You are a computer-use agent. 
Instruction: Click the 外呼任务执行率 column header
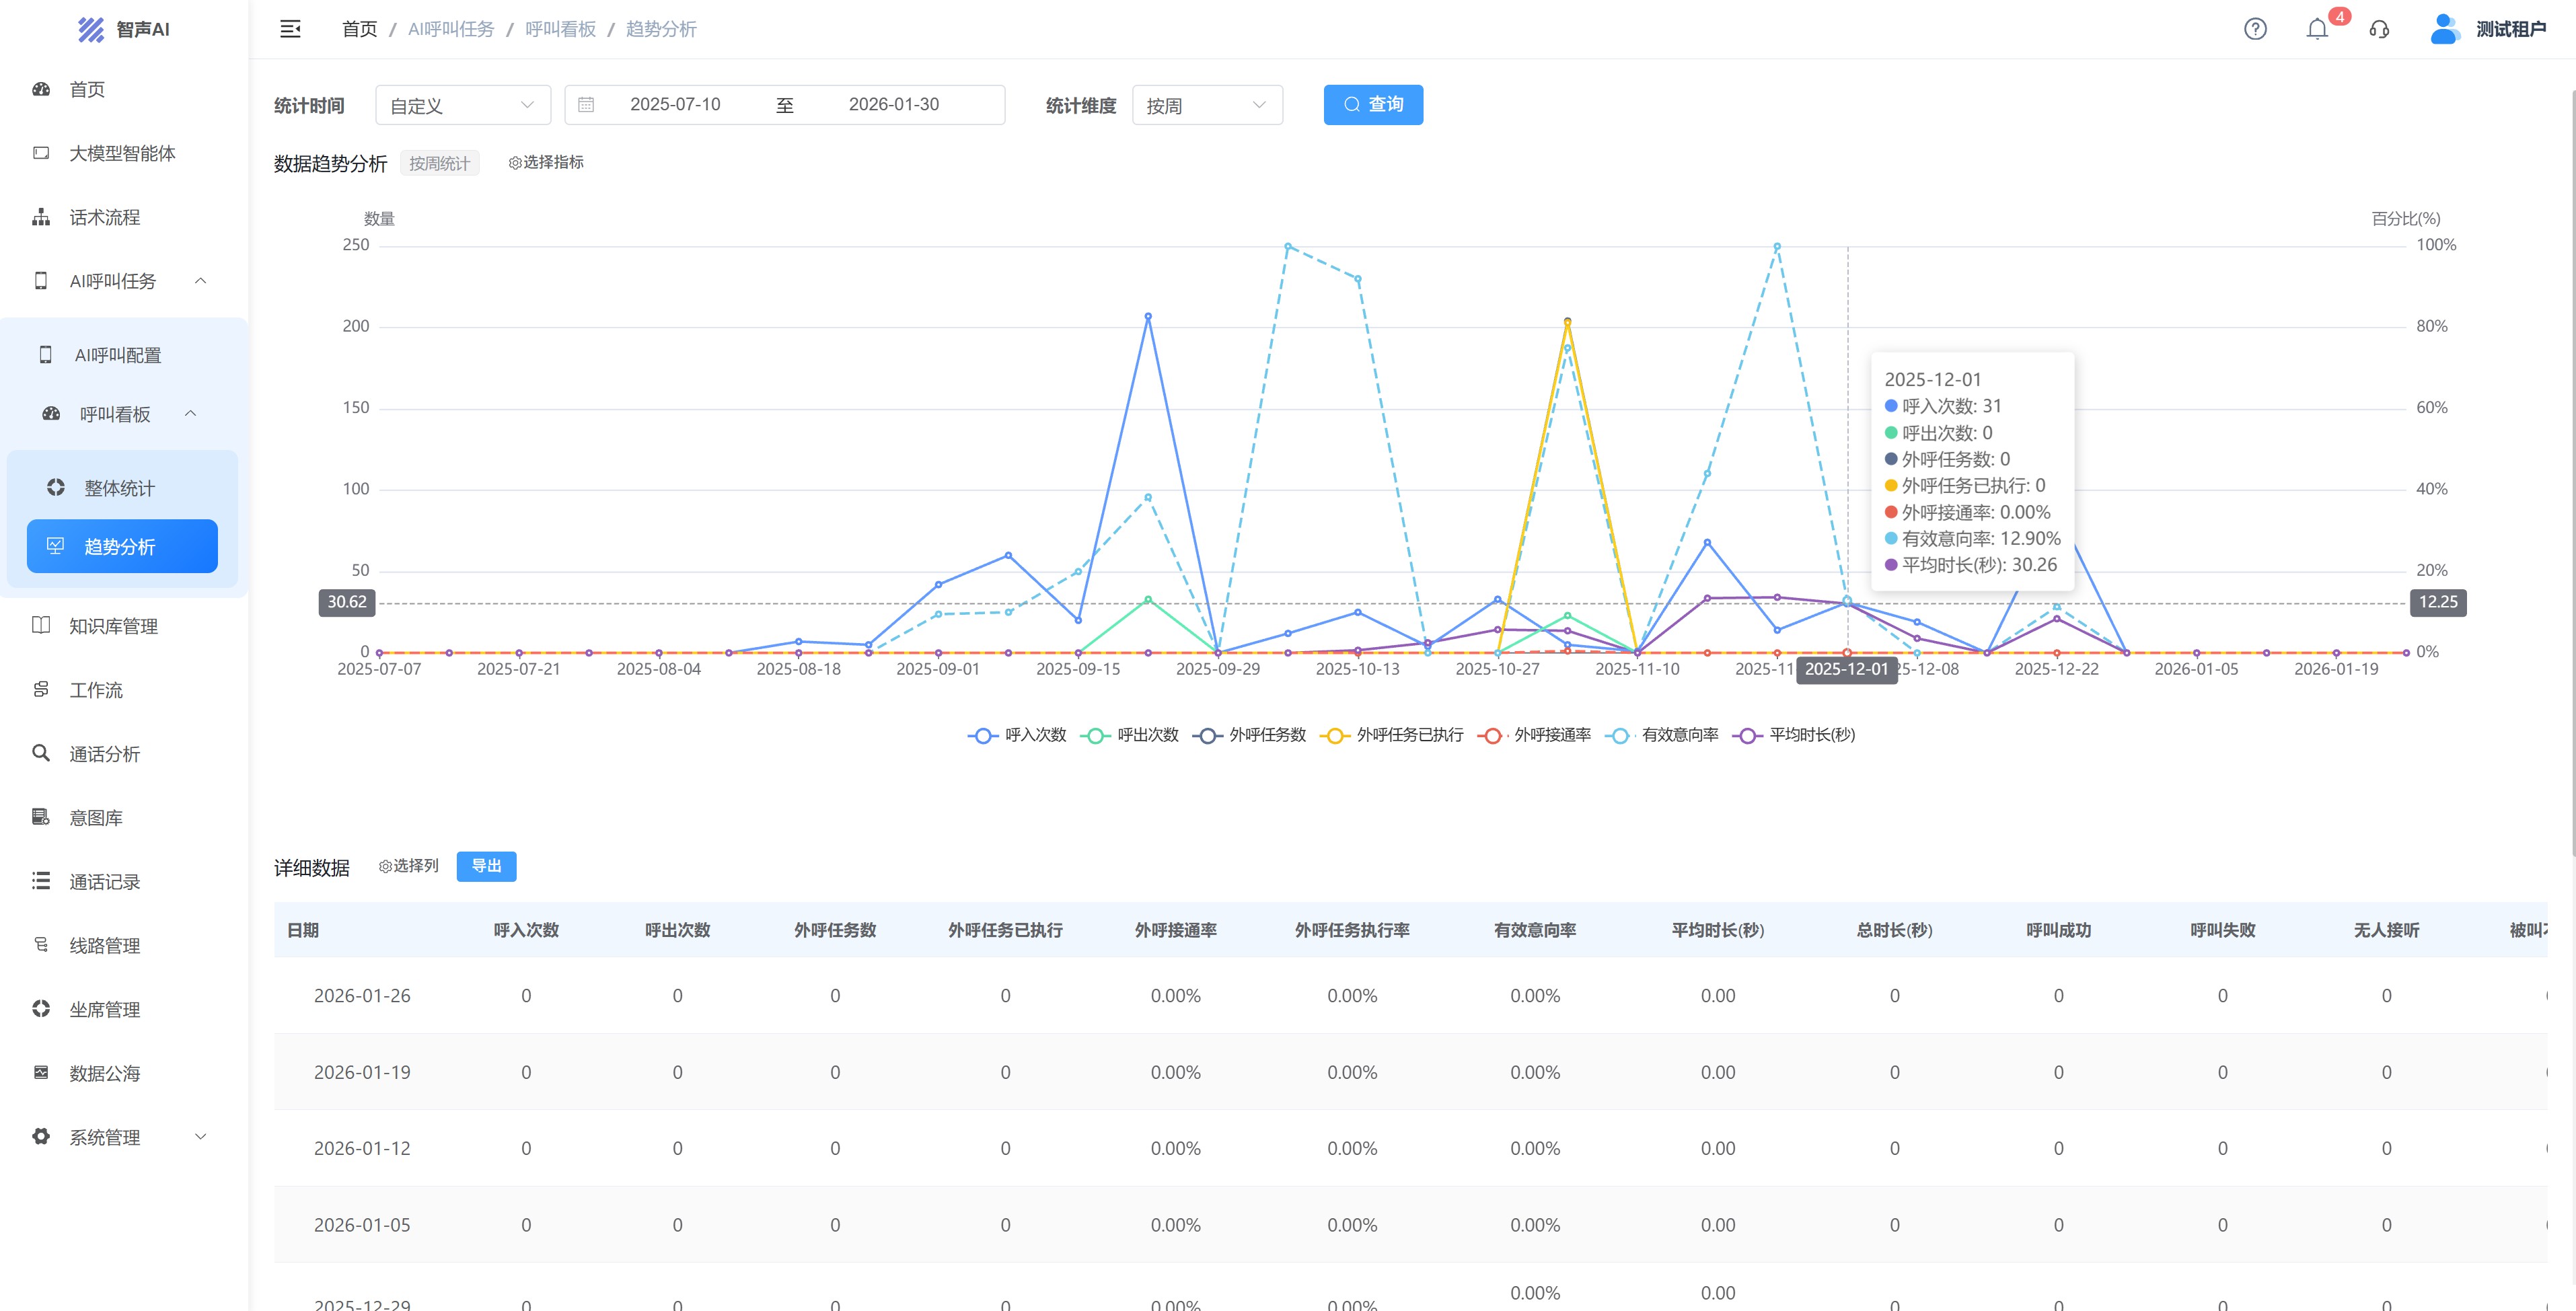[x=1352, y=930]
